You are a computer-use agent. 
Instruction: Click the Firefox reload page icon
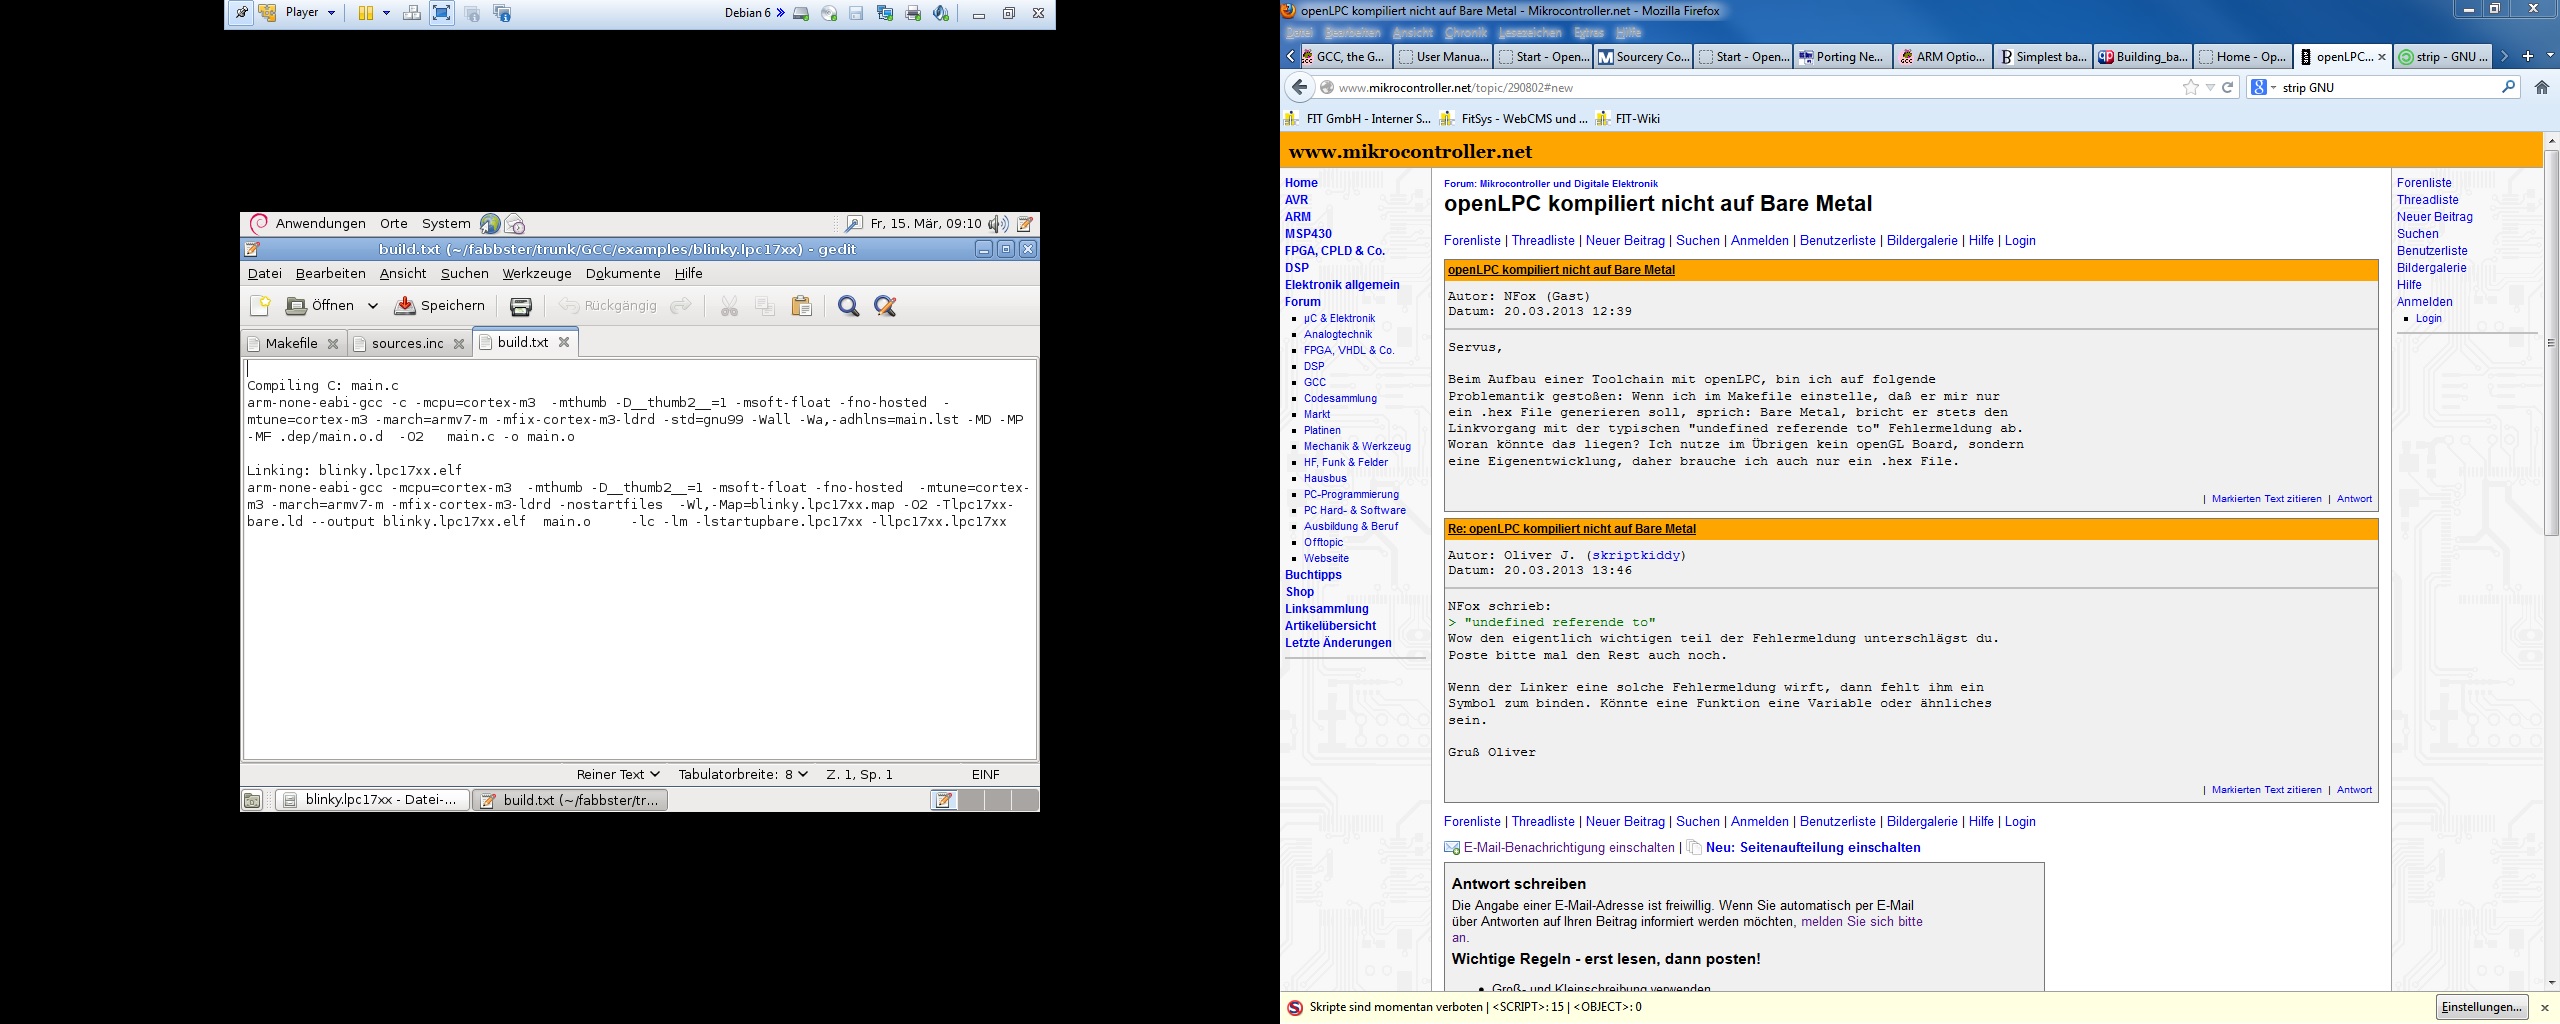coord(2228,87)
